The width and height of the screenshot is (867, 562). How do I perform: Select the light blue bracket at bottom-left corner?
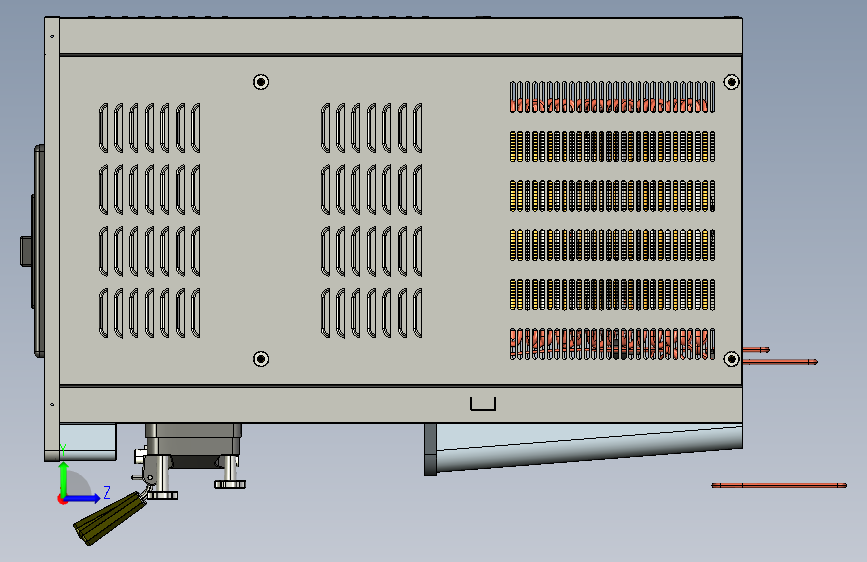pyautogui.click(x=87, y=441)
